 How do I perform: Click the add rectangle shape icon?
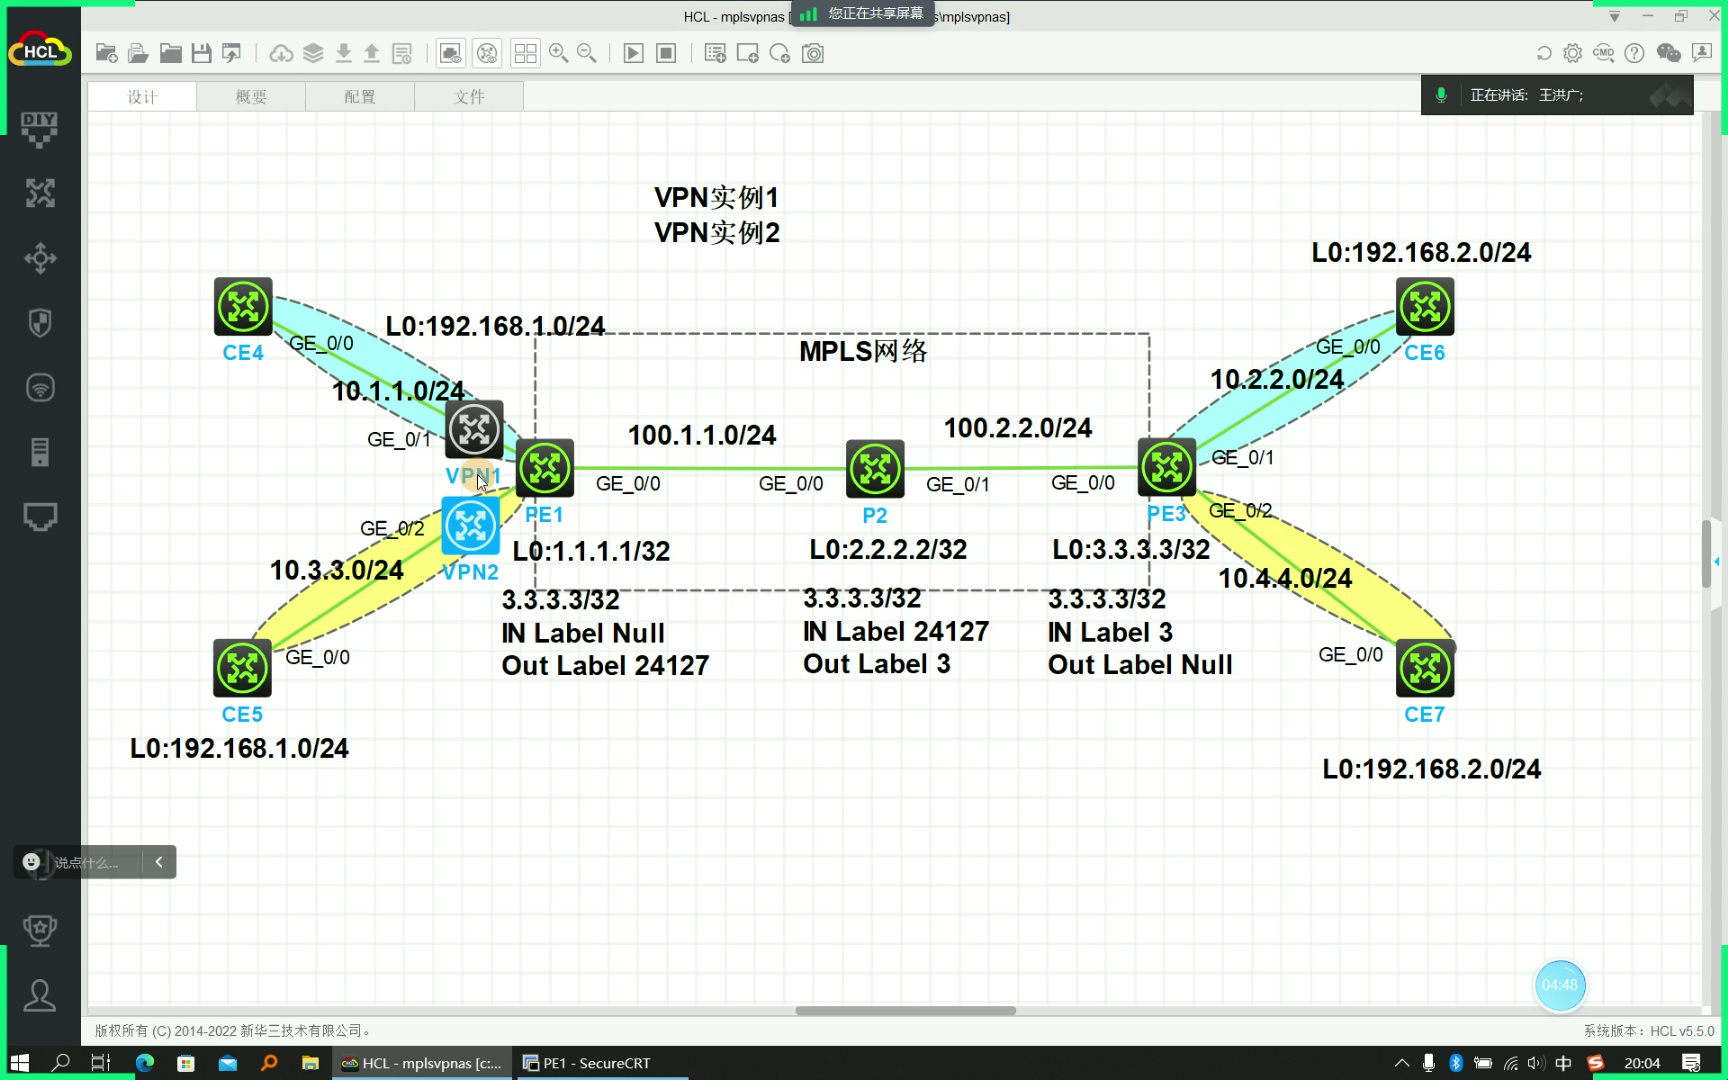pyautogui.click(x=747, y=53)
